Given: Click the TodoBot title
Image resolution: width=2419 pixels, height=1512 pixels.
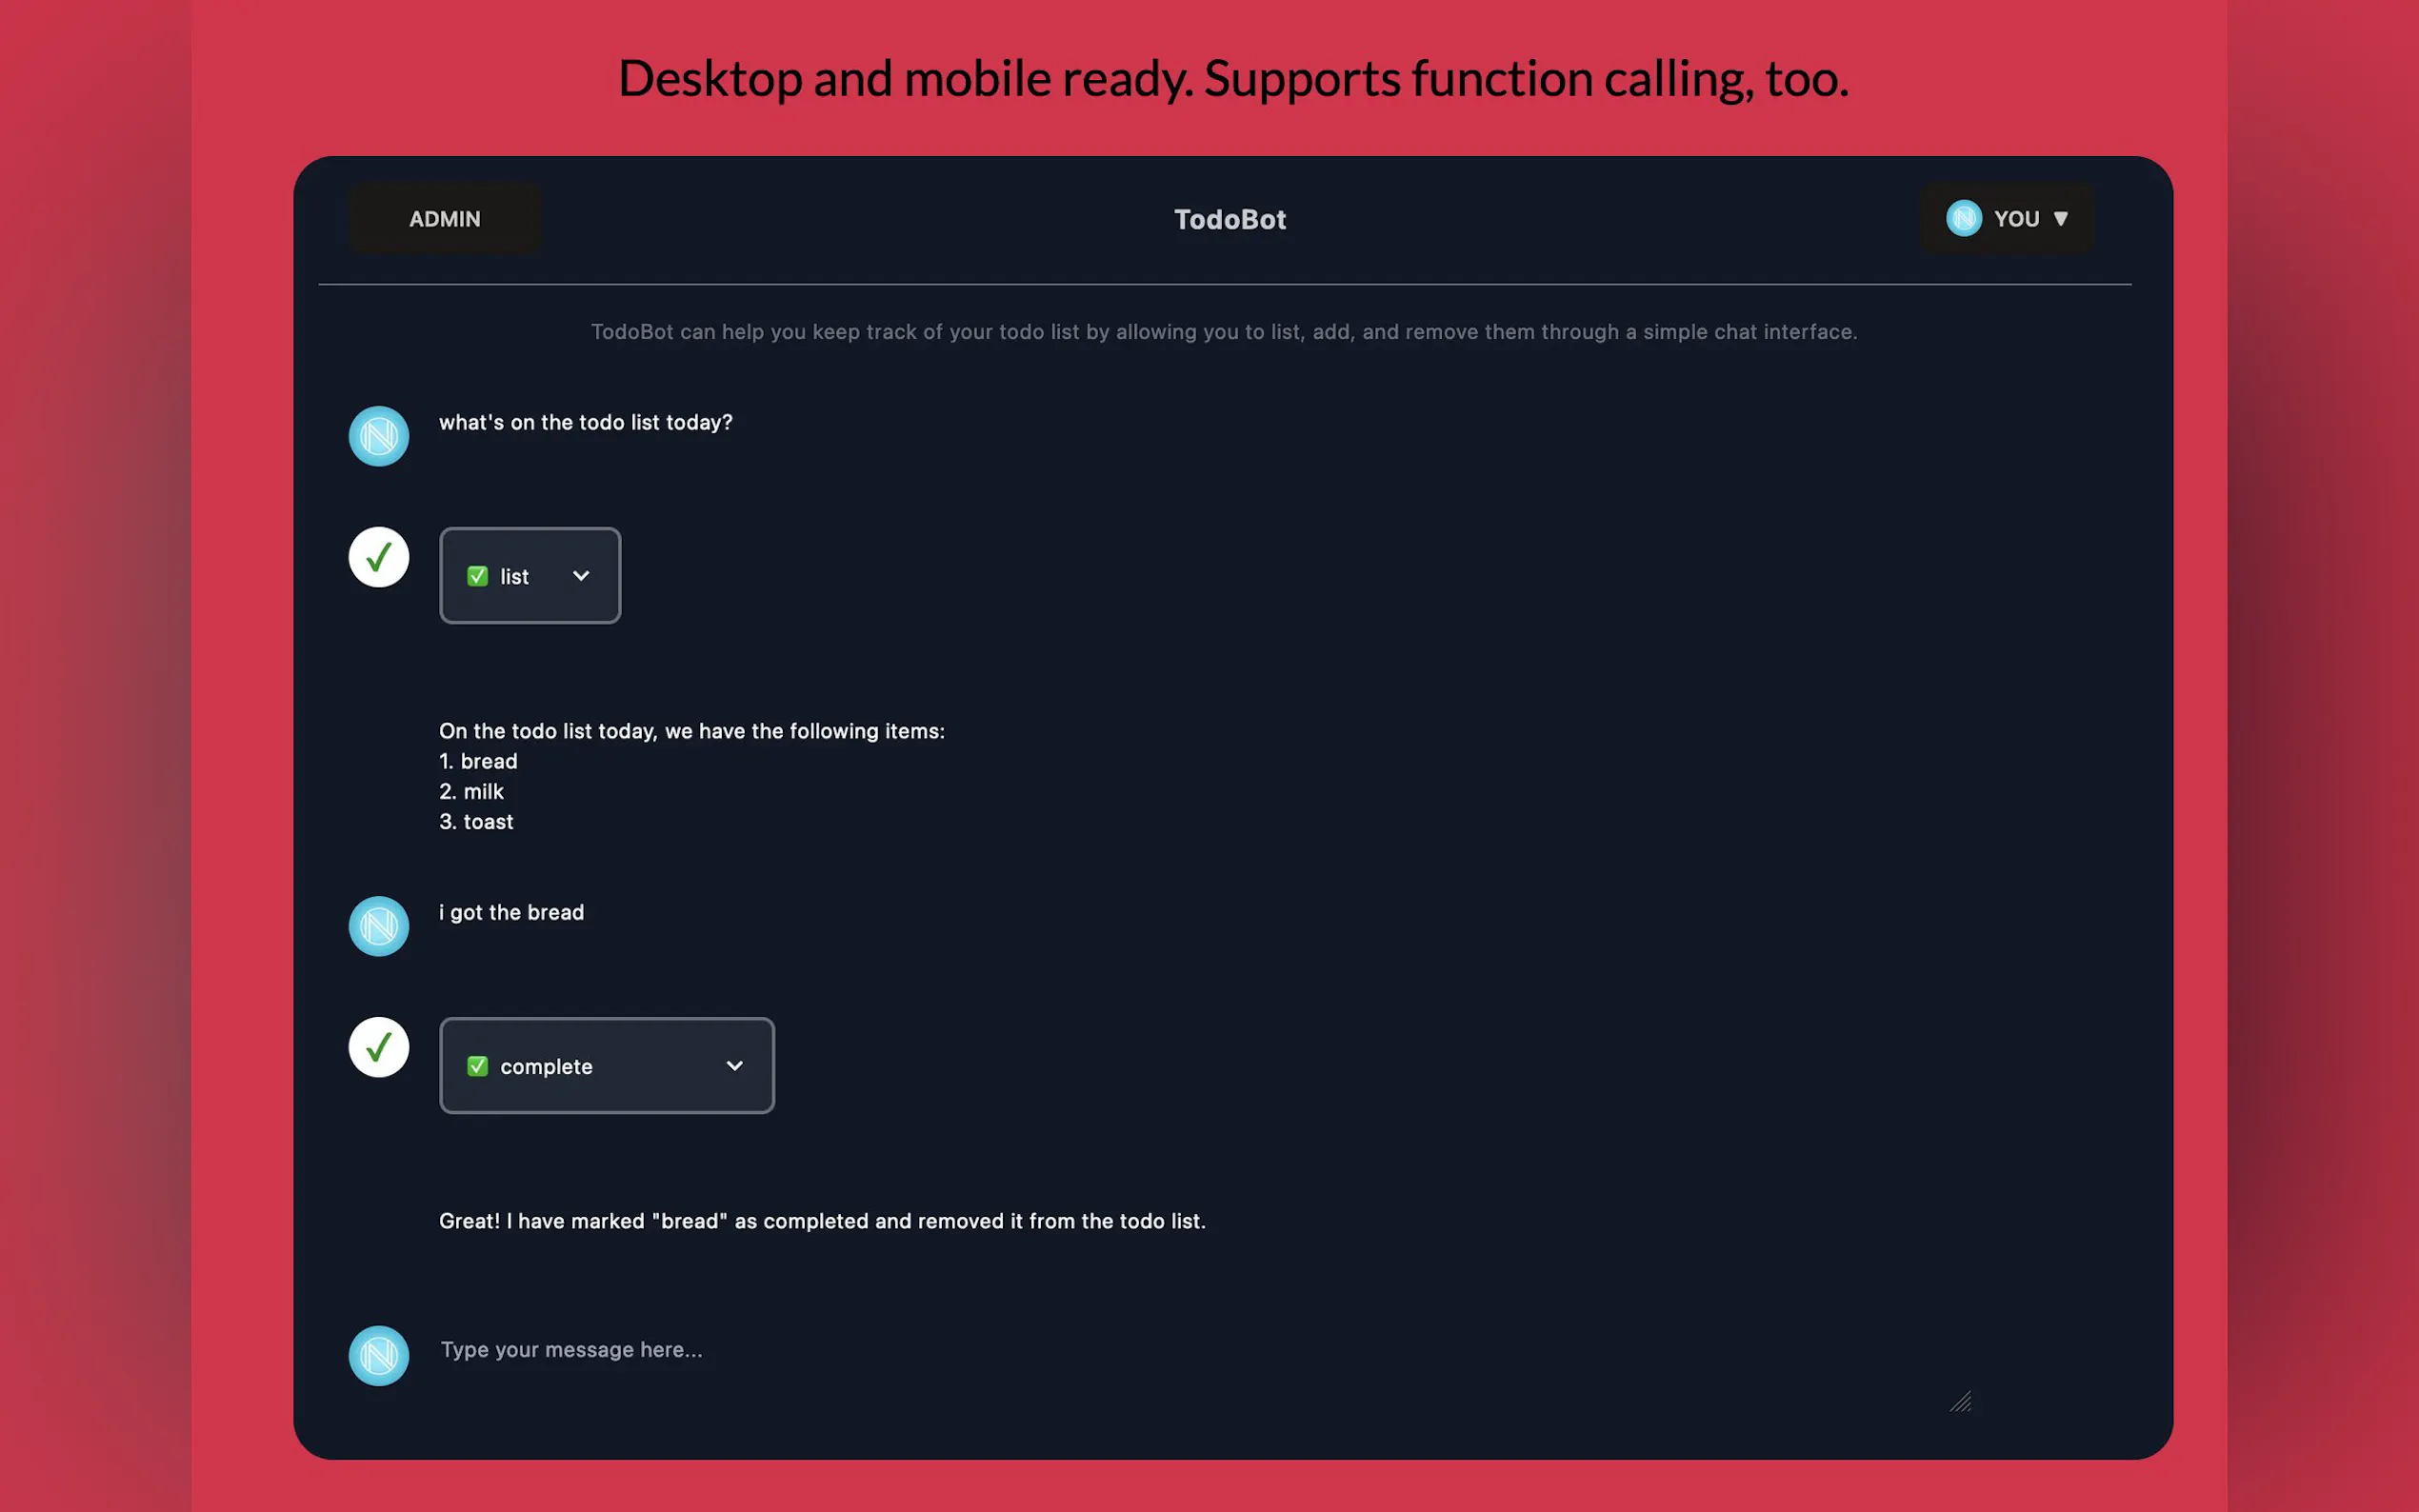Looking at the screenshot, I should point(1229,220).
